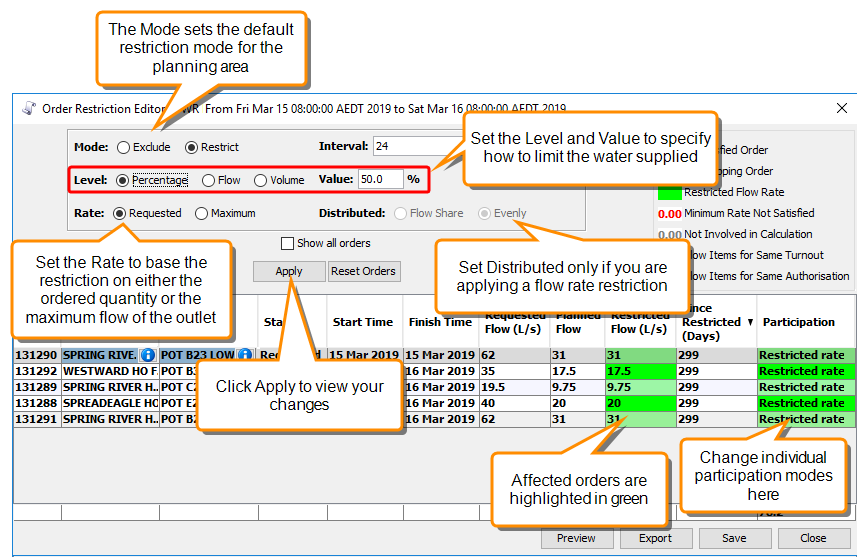Set Rate to Maximum
Viewport: 857px width, 557px height.
point(201,213)
